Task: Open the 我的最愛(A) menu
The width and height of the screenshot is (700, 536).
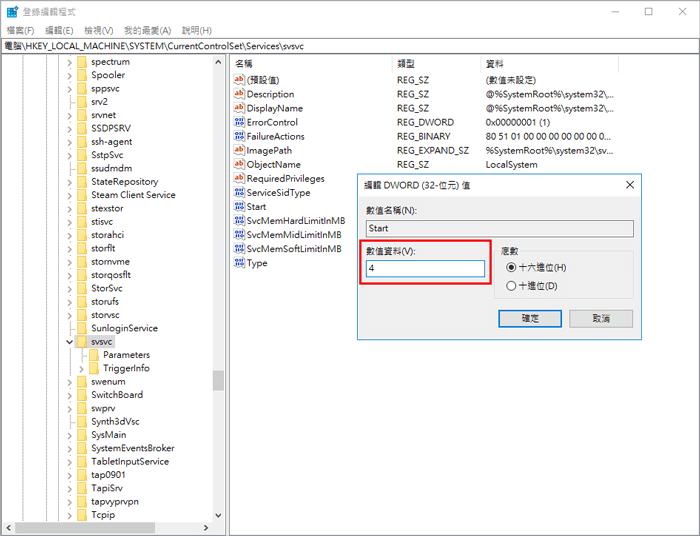Action: [x=148, y=30]
